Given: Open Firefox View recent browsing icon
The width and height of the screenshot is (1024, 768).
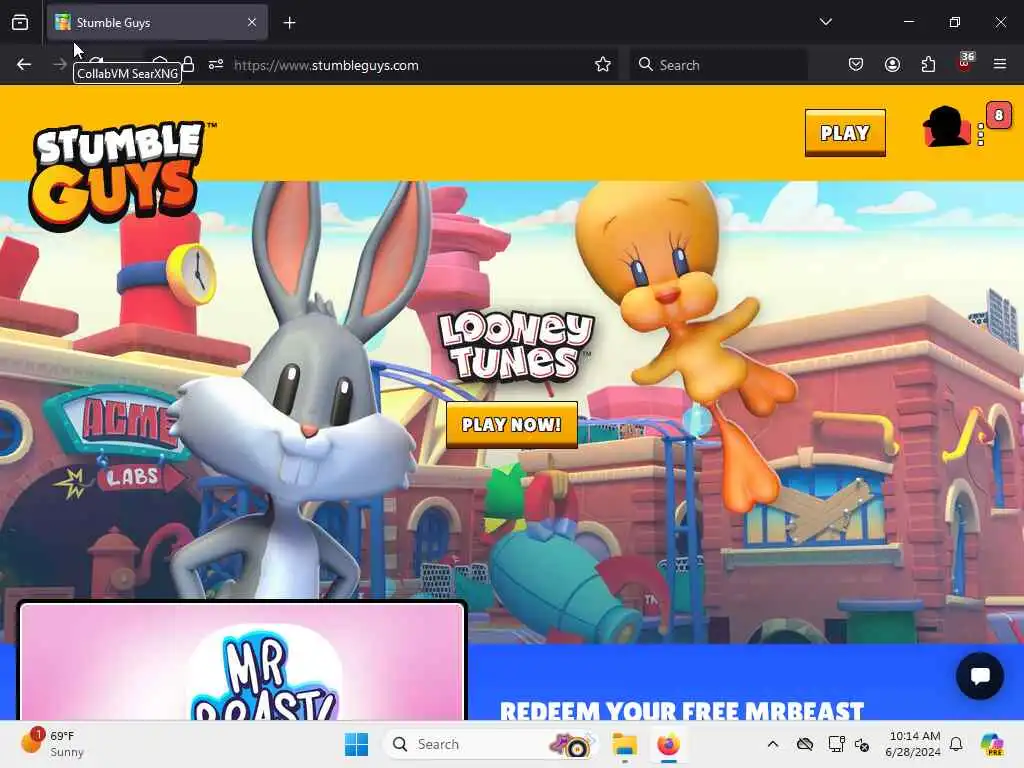Looking at the screenshot, I should [20, 22].
